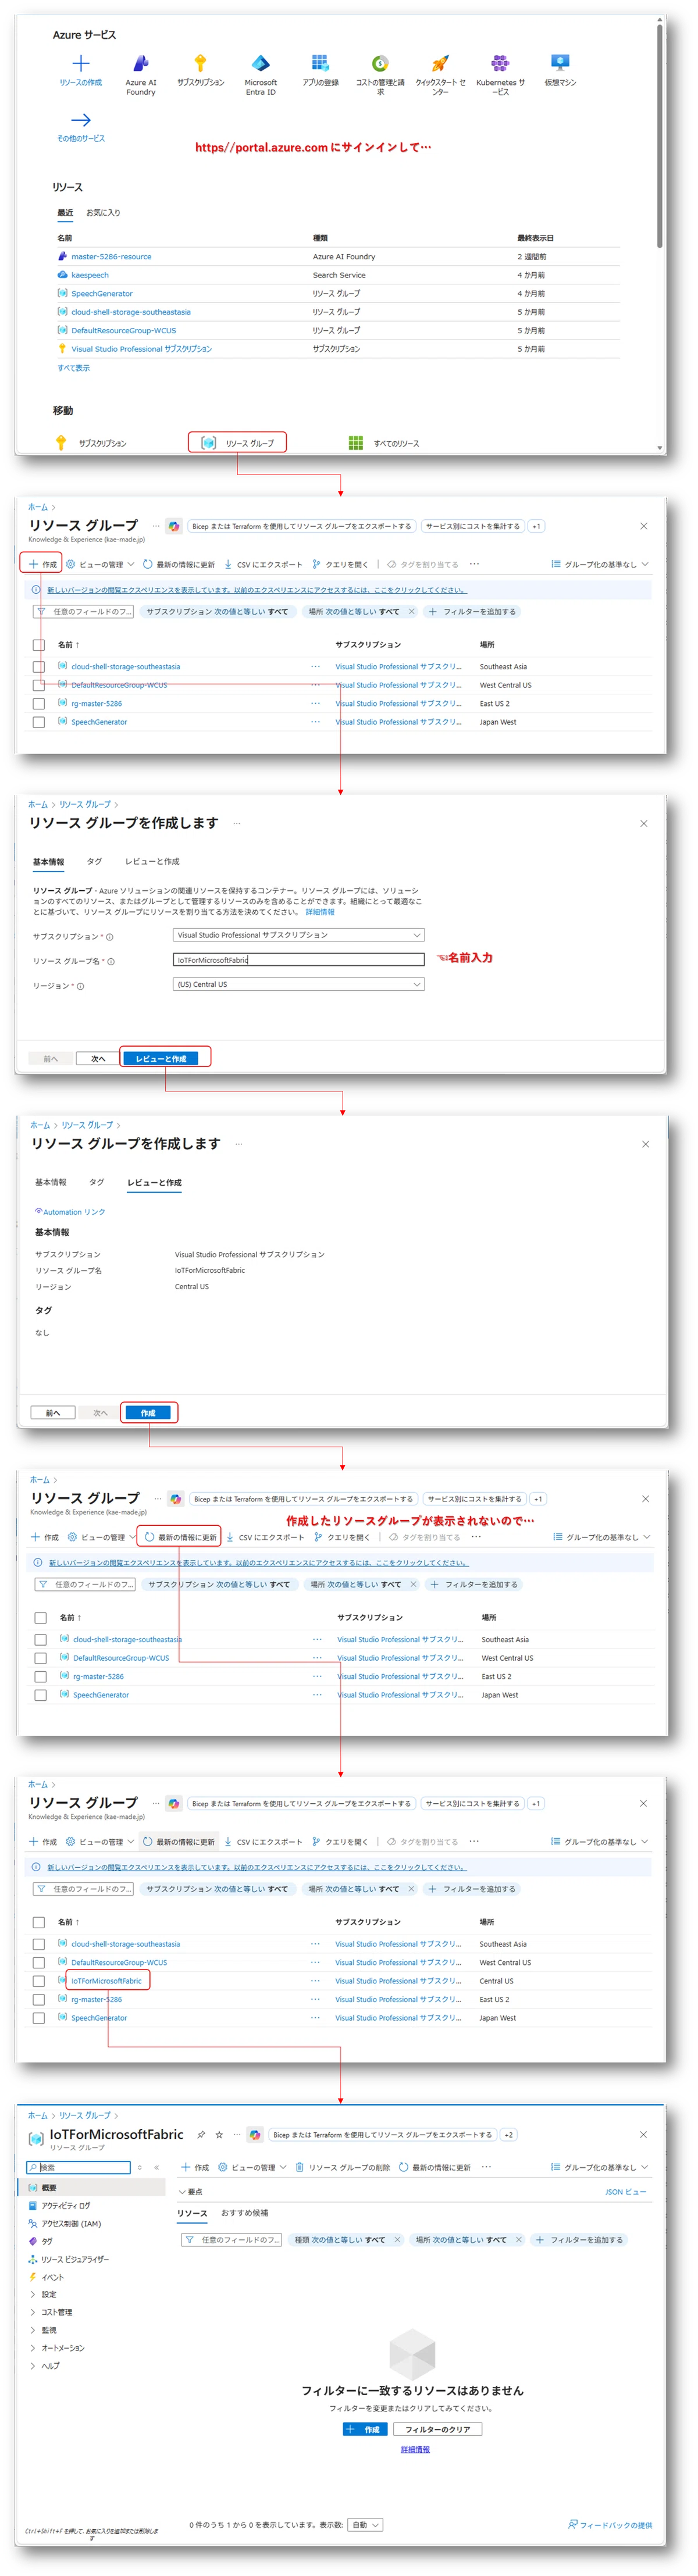This screenshot has width=698, height=2576.
Task: Open すべてのリソース grid icon under 移動
Action: point(355,442)
